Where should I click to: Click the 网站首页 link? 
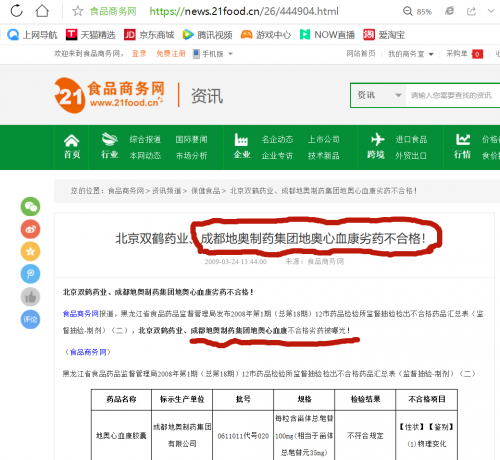(x=361, y=54)
